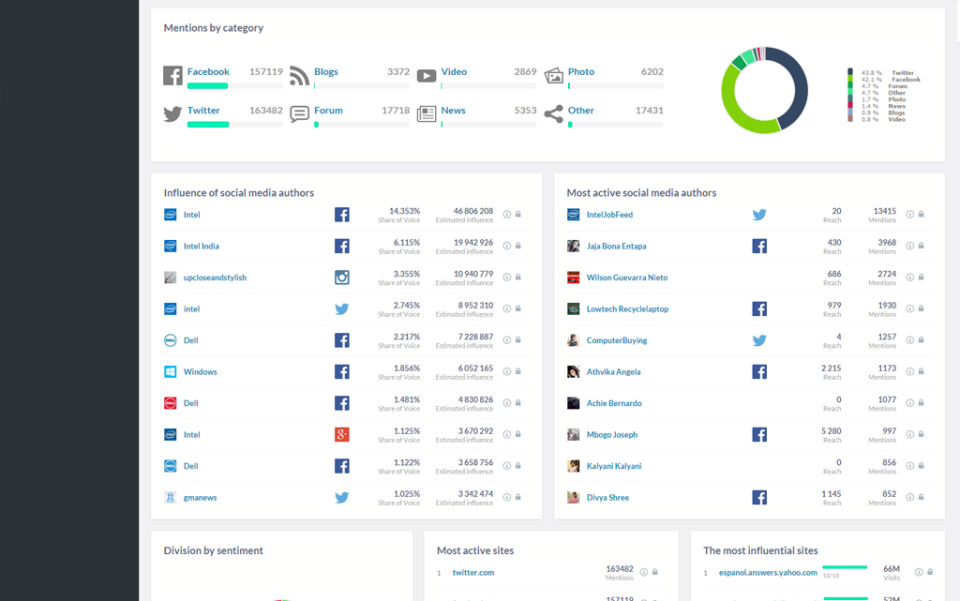Click lock icon for Wilson Guevarra Nieto row
Screen dimensions: 960x601
coord(921,277)
